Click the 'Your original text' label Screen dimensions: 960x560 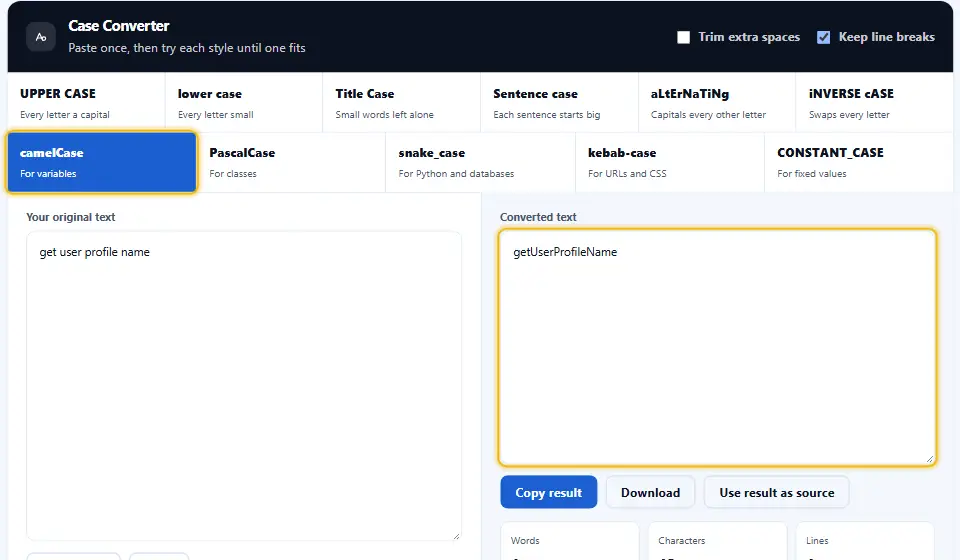coord(70,217)
